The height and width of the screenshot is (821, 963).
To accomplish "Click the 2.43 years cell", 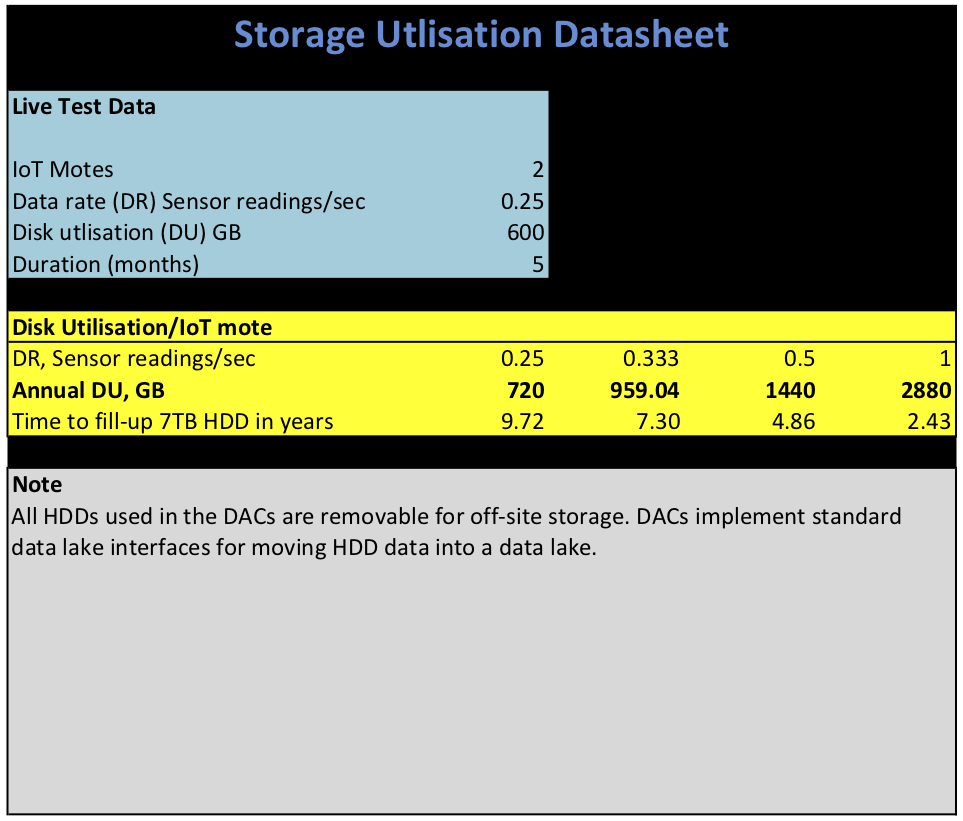I will (x=929, y=421).
